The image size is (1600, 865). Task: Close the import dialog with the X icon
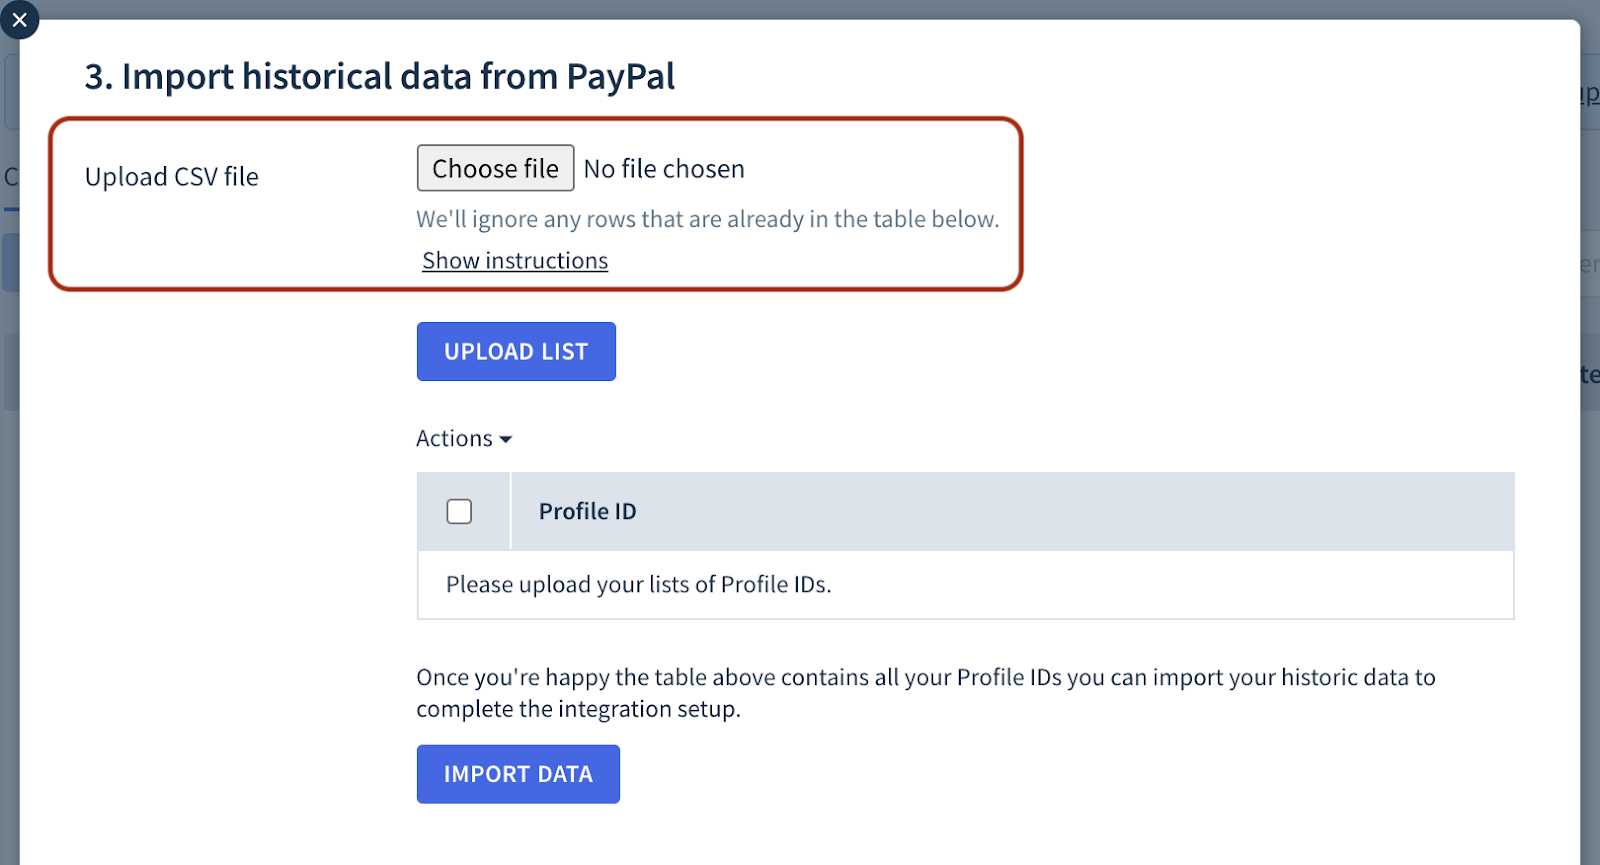pos(19,19)
